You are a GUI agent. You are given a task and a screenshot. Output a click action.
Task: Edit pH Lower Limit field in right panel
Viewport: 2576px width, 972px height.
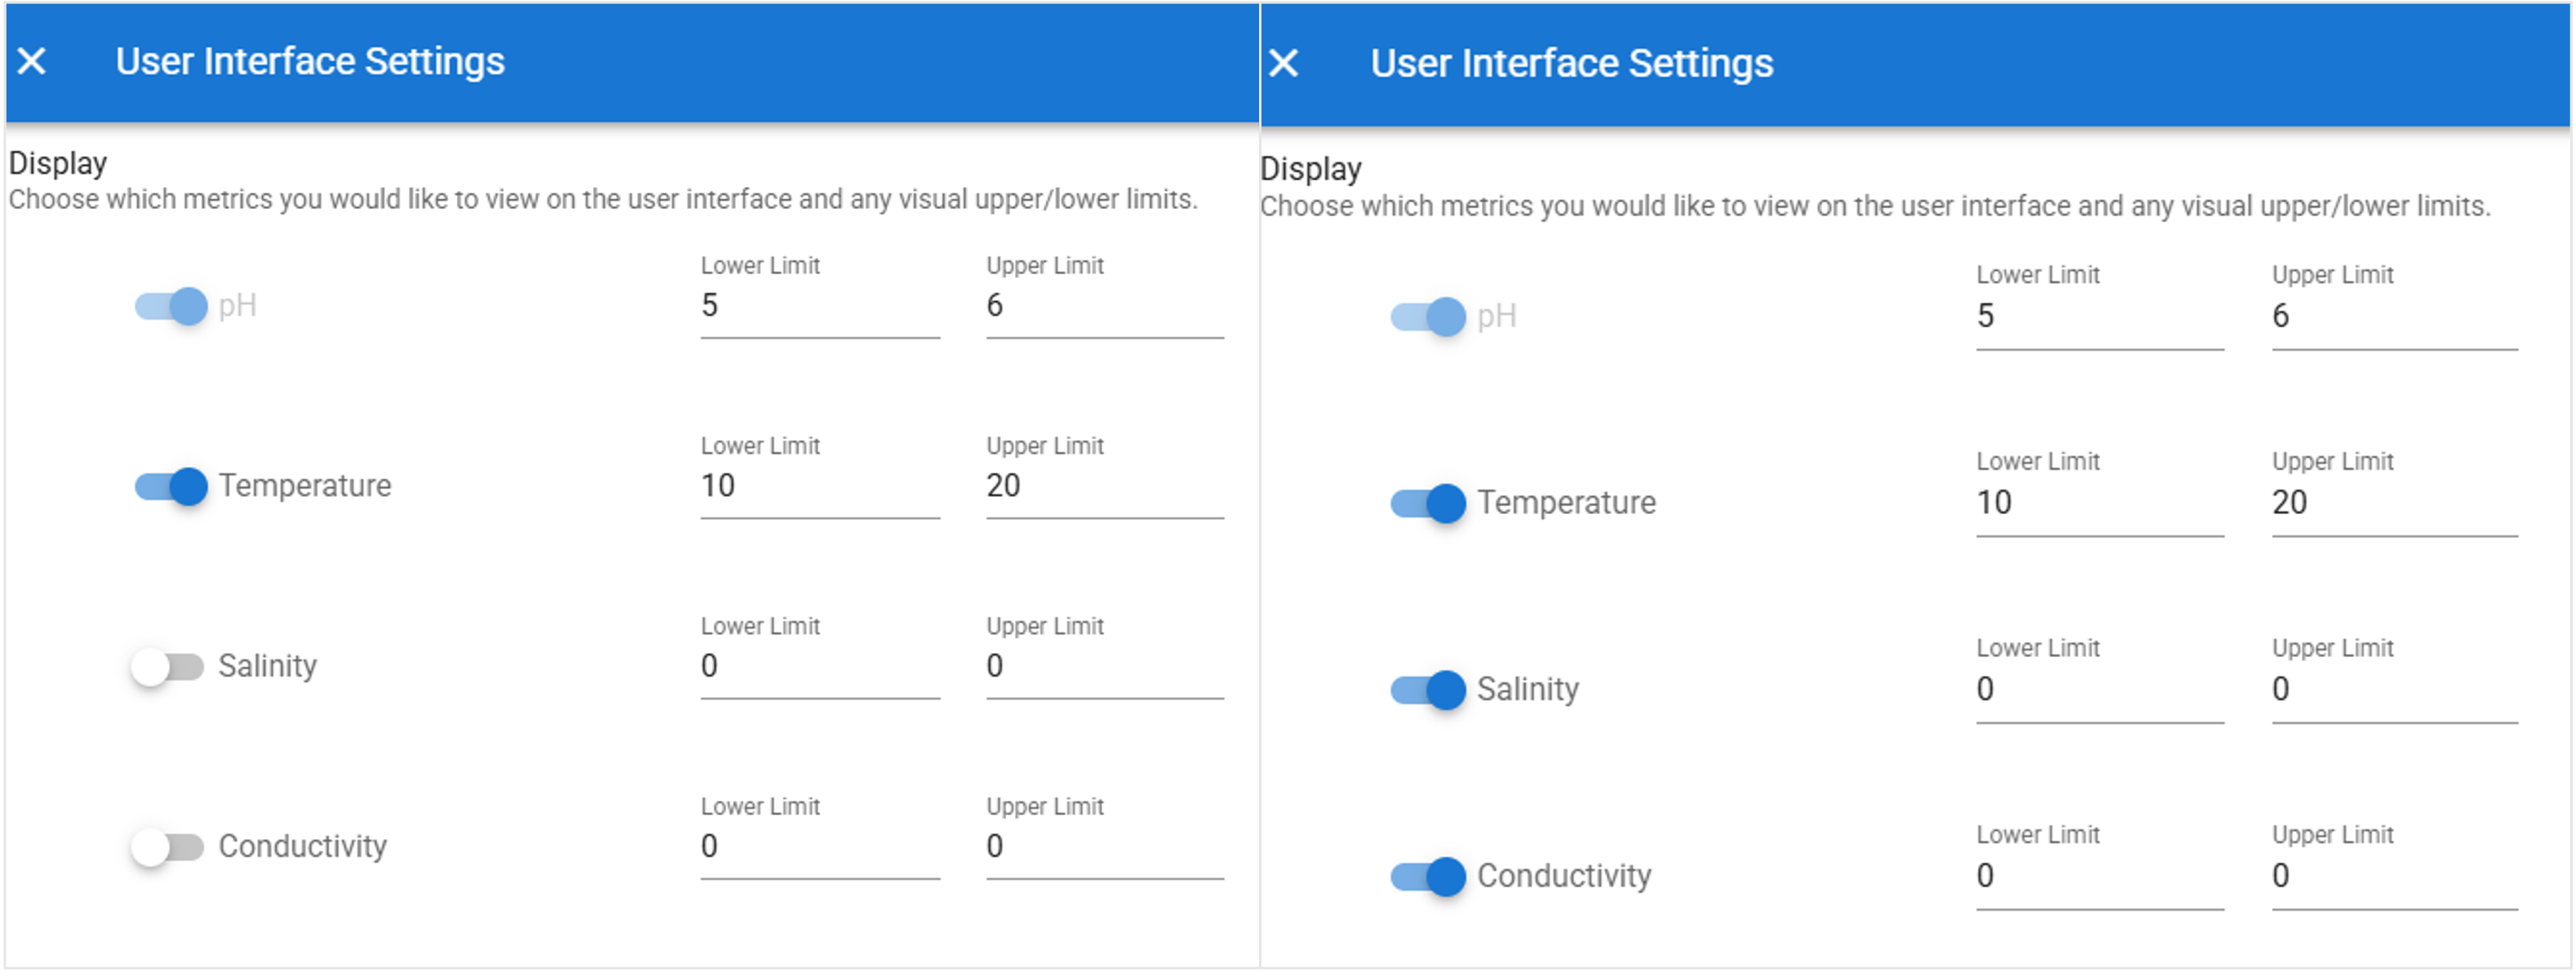pyautogui.click(x=2099, y=317)
